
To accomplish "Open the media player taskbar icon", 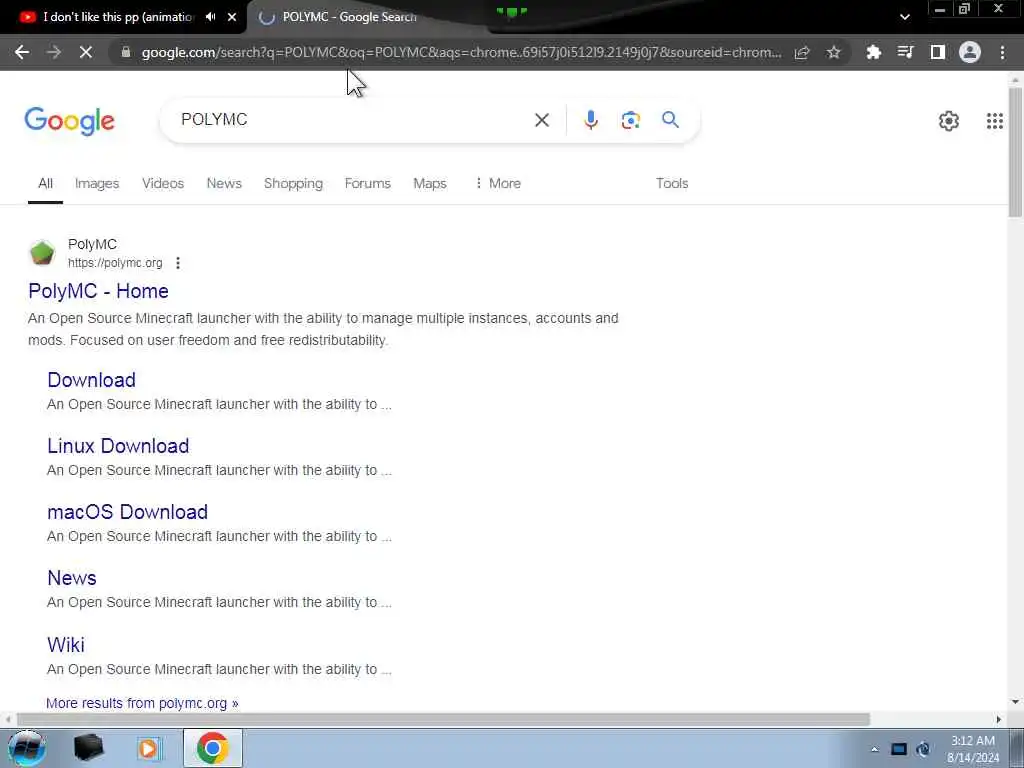I will click(x=149, y=748).
